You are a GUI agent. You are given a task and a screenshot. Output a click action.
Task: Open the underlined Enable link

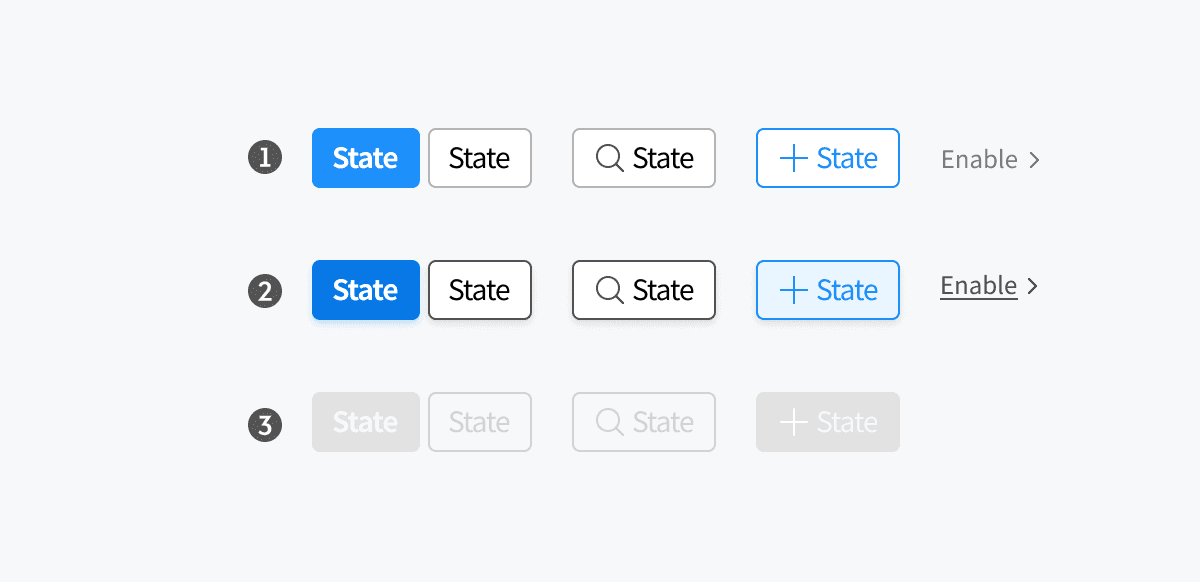979,286
